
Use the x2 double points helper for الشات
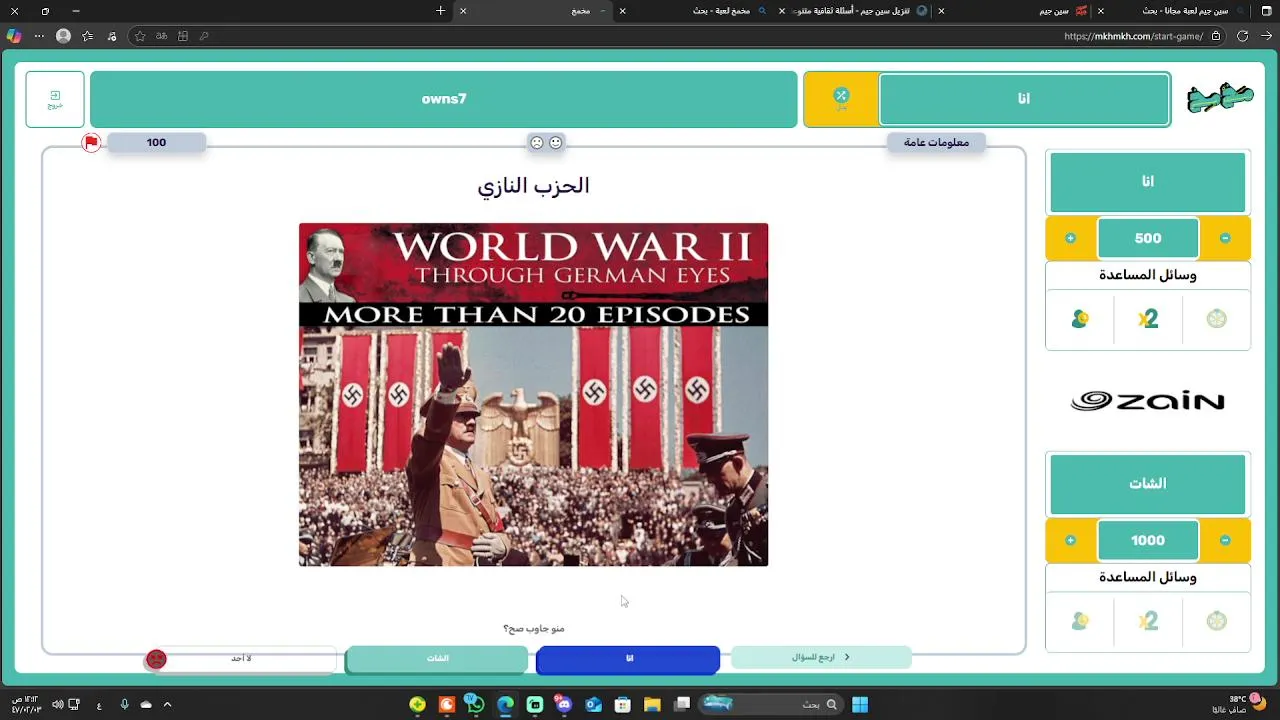(x=1148, y=621)
